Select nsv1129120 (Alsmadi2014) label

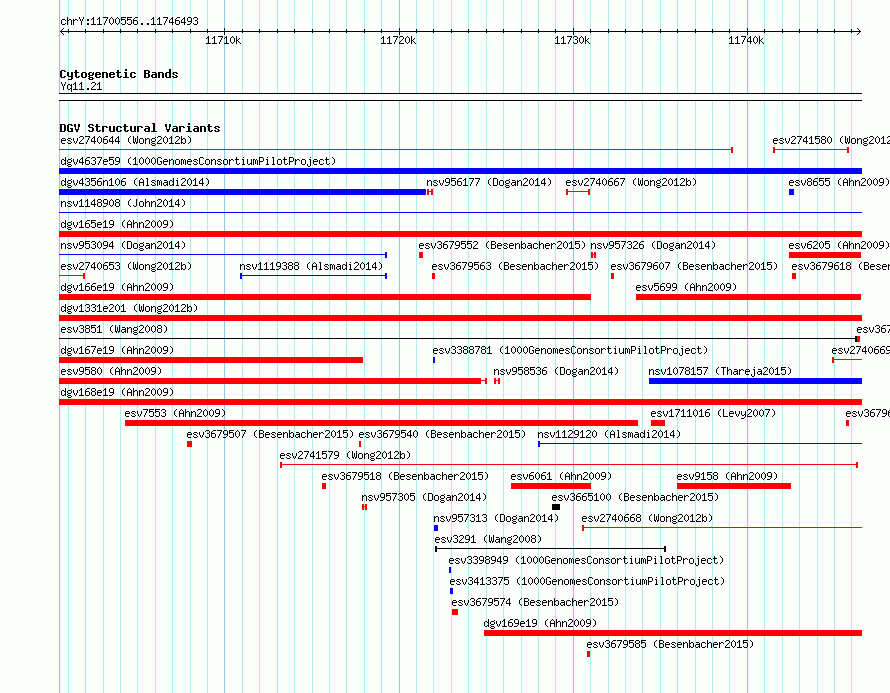click(608, 434)
